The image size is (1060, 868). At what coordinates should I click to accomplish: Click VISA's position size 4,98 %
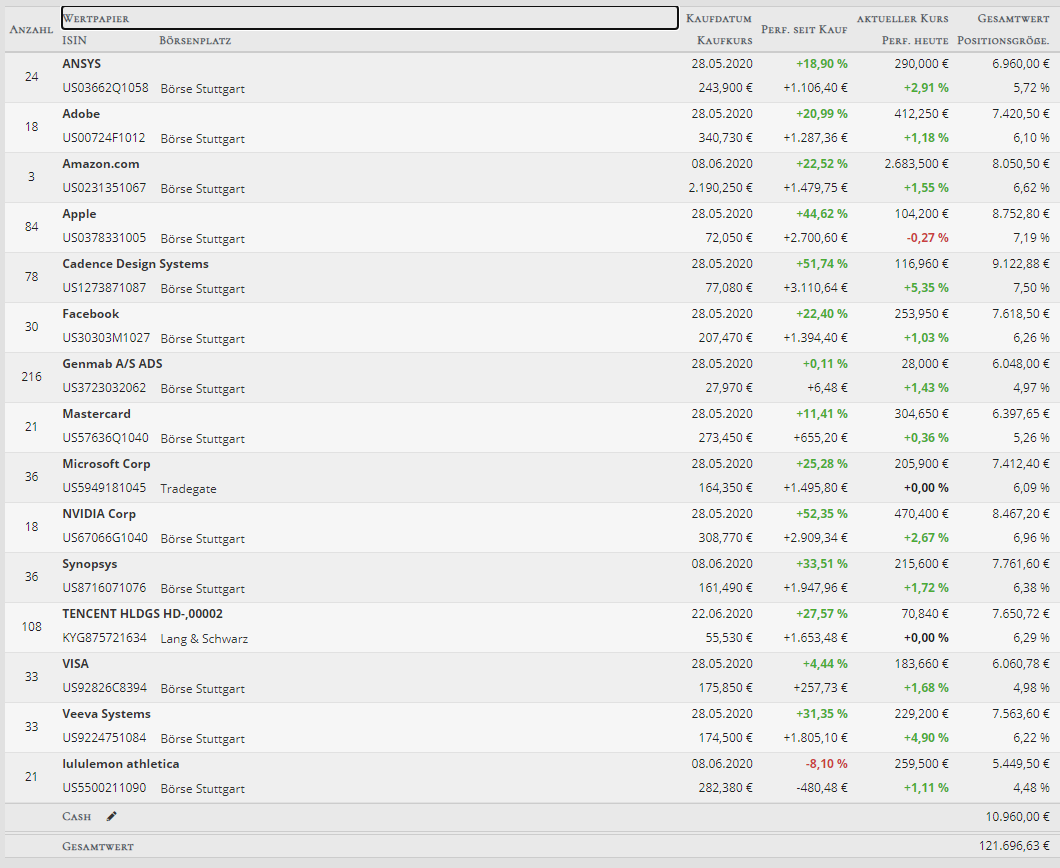coord(1031,688)
